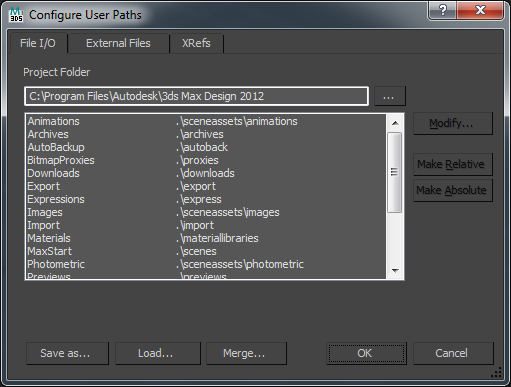Image resolution: width=511 pixels, height=387 pixels.
Task: Click the 3ds Max application icon in title bar
Action: click(x=16, y=15)
